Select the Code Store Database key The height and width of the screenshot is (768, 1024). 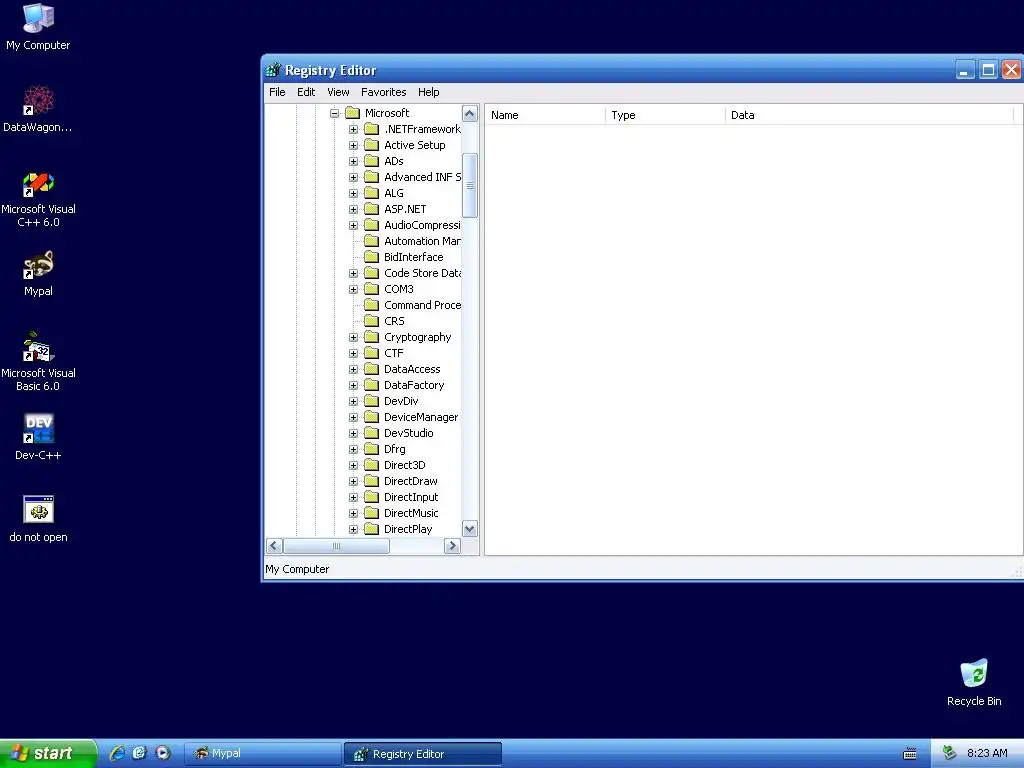tap(422, 273)
